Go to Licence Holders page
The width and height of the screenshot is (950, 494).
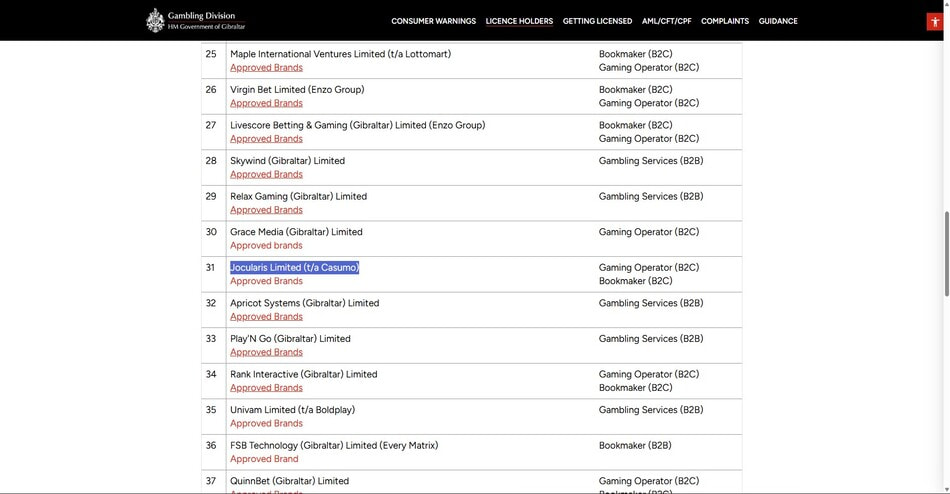(x=519, y=21)
